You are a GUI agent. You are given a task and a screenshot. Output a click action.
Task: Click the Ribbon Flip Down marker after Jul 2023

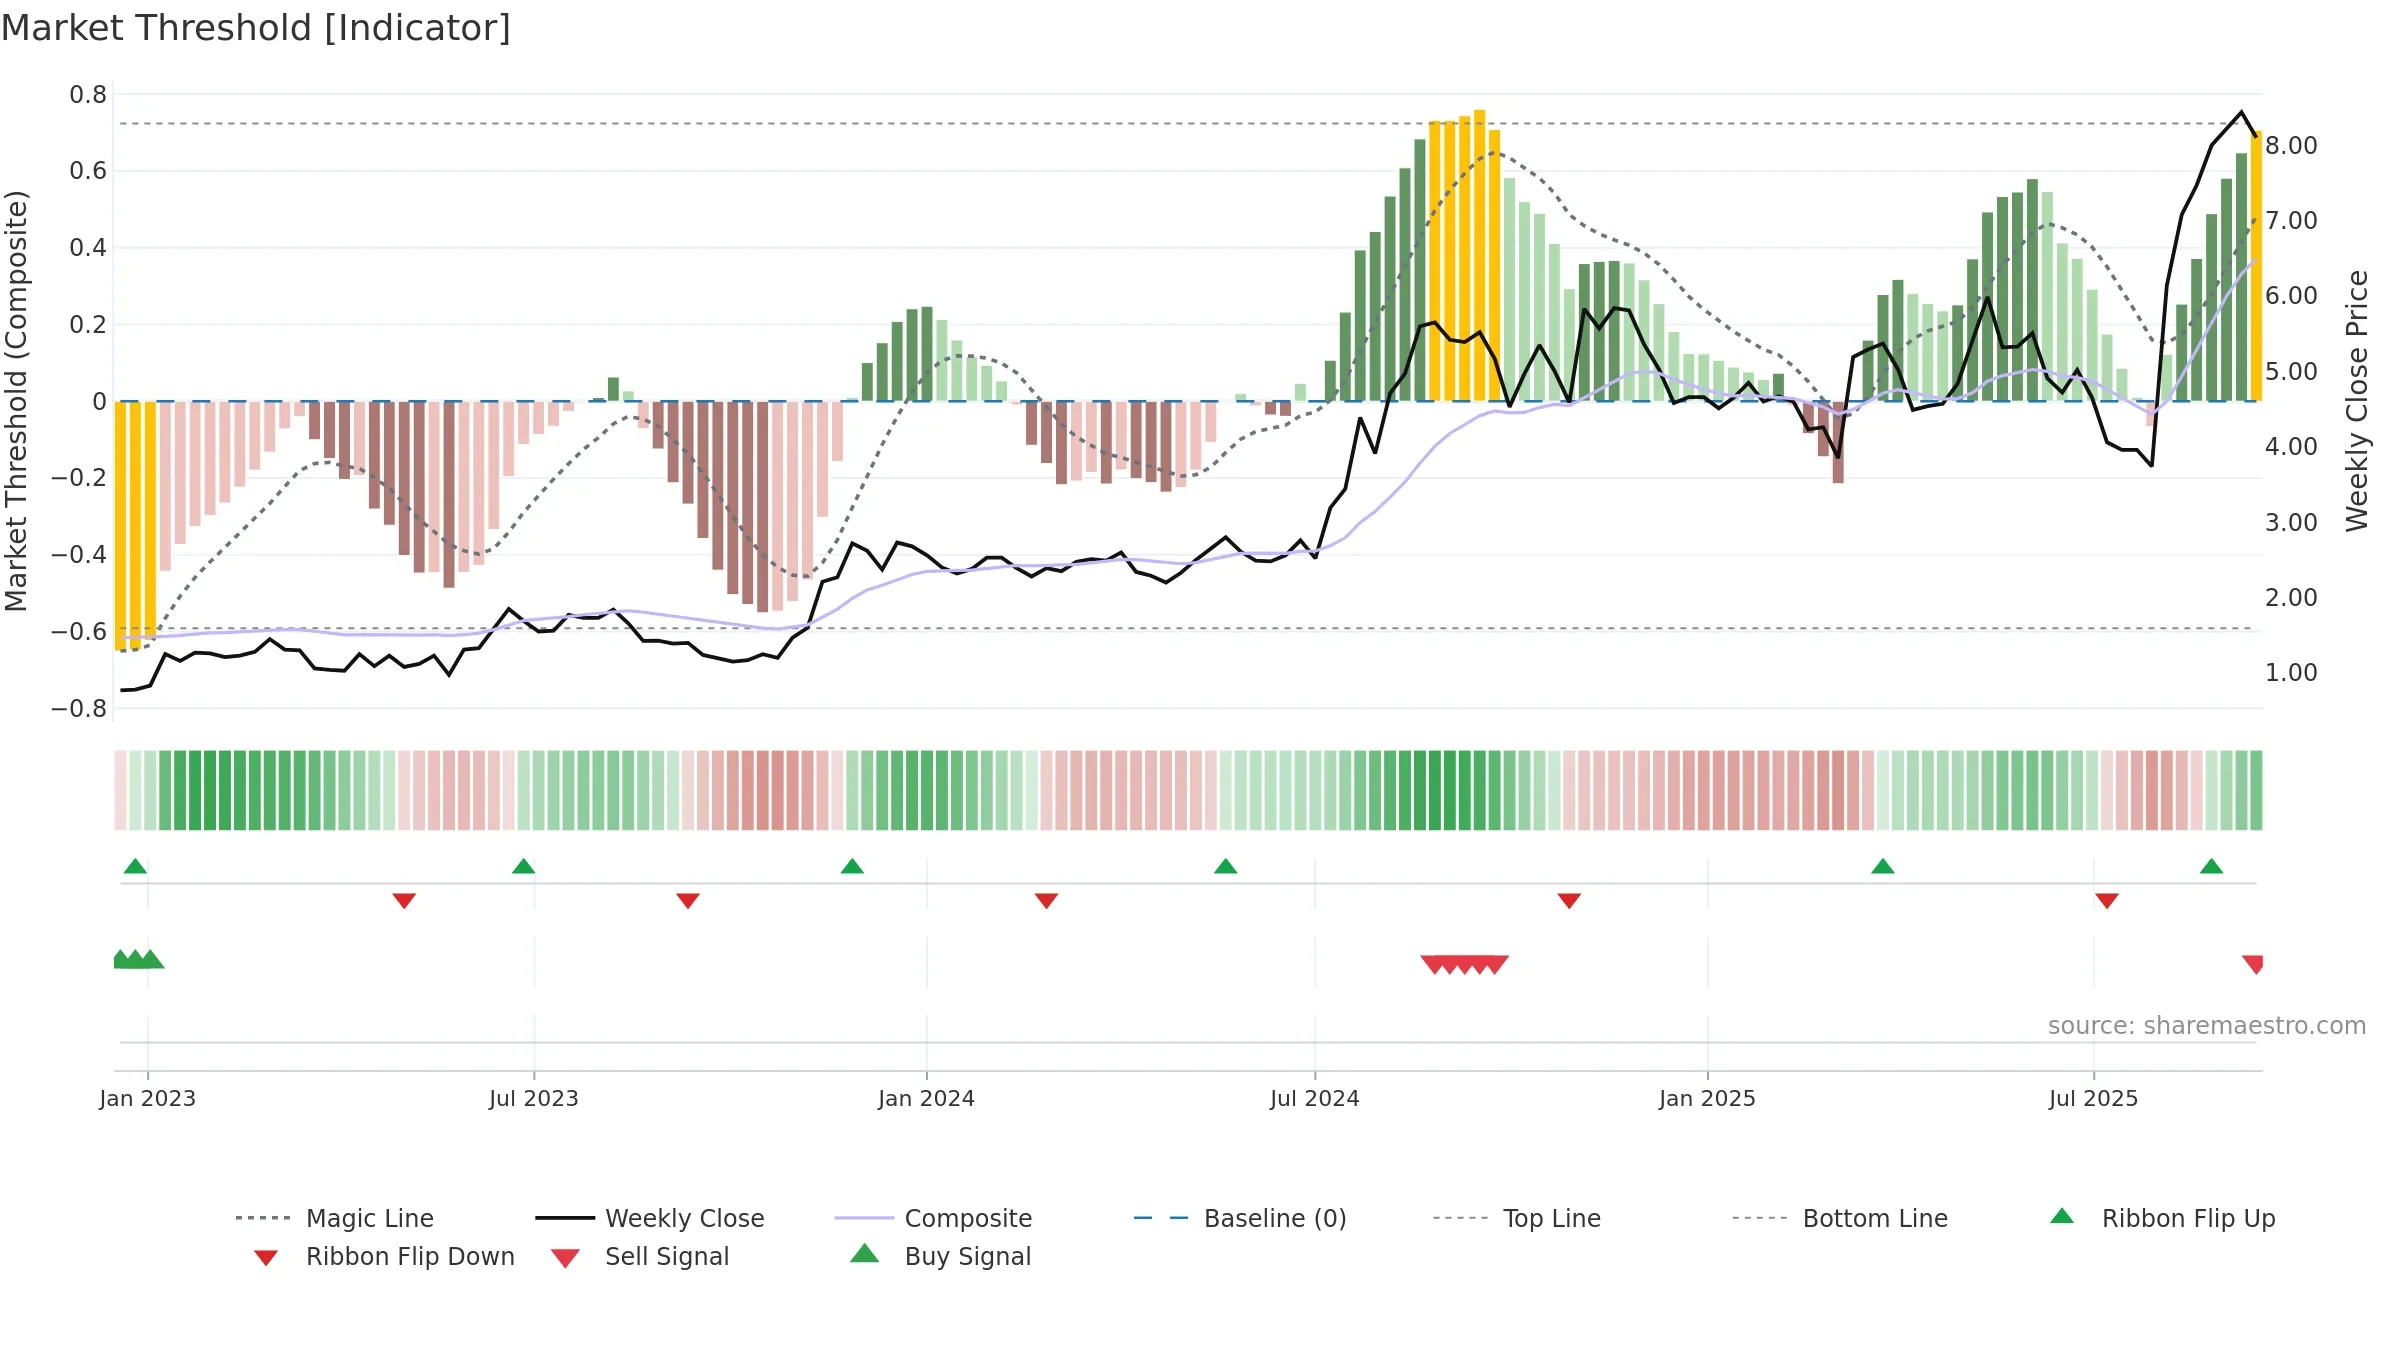click(x=688, y=901)
